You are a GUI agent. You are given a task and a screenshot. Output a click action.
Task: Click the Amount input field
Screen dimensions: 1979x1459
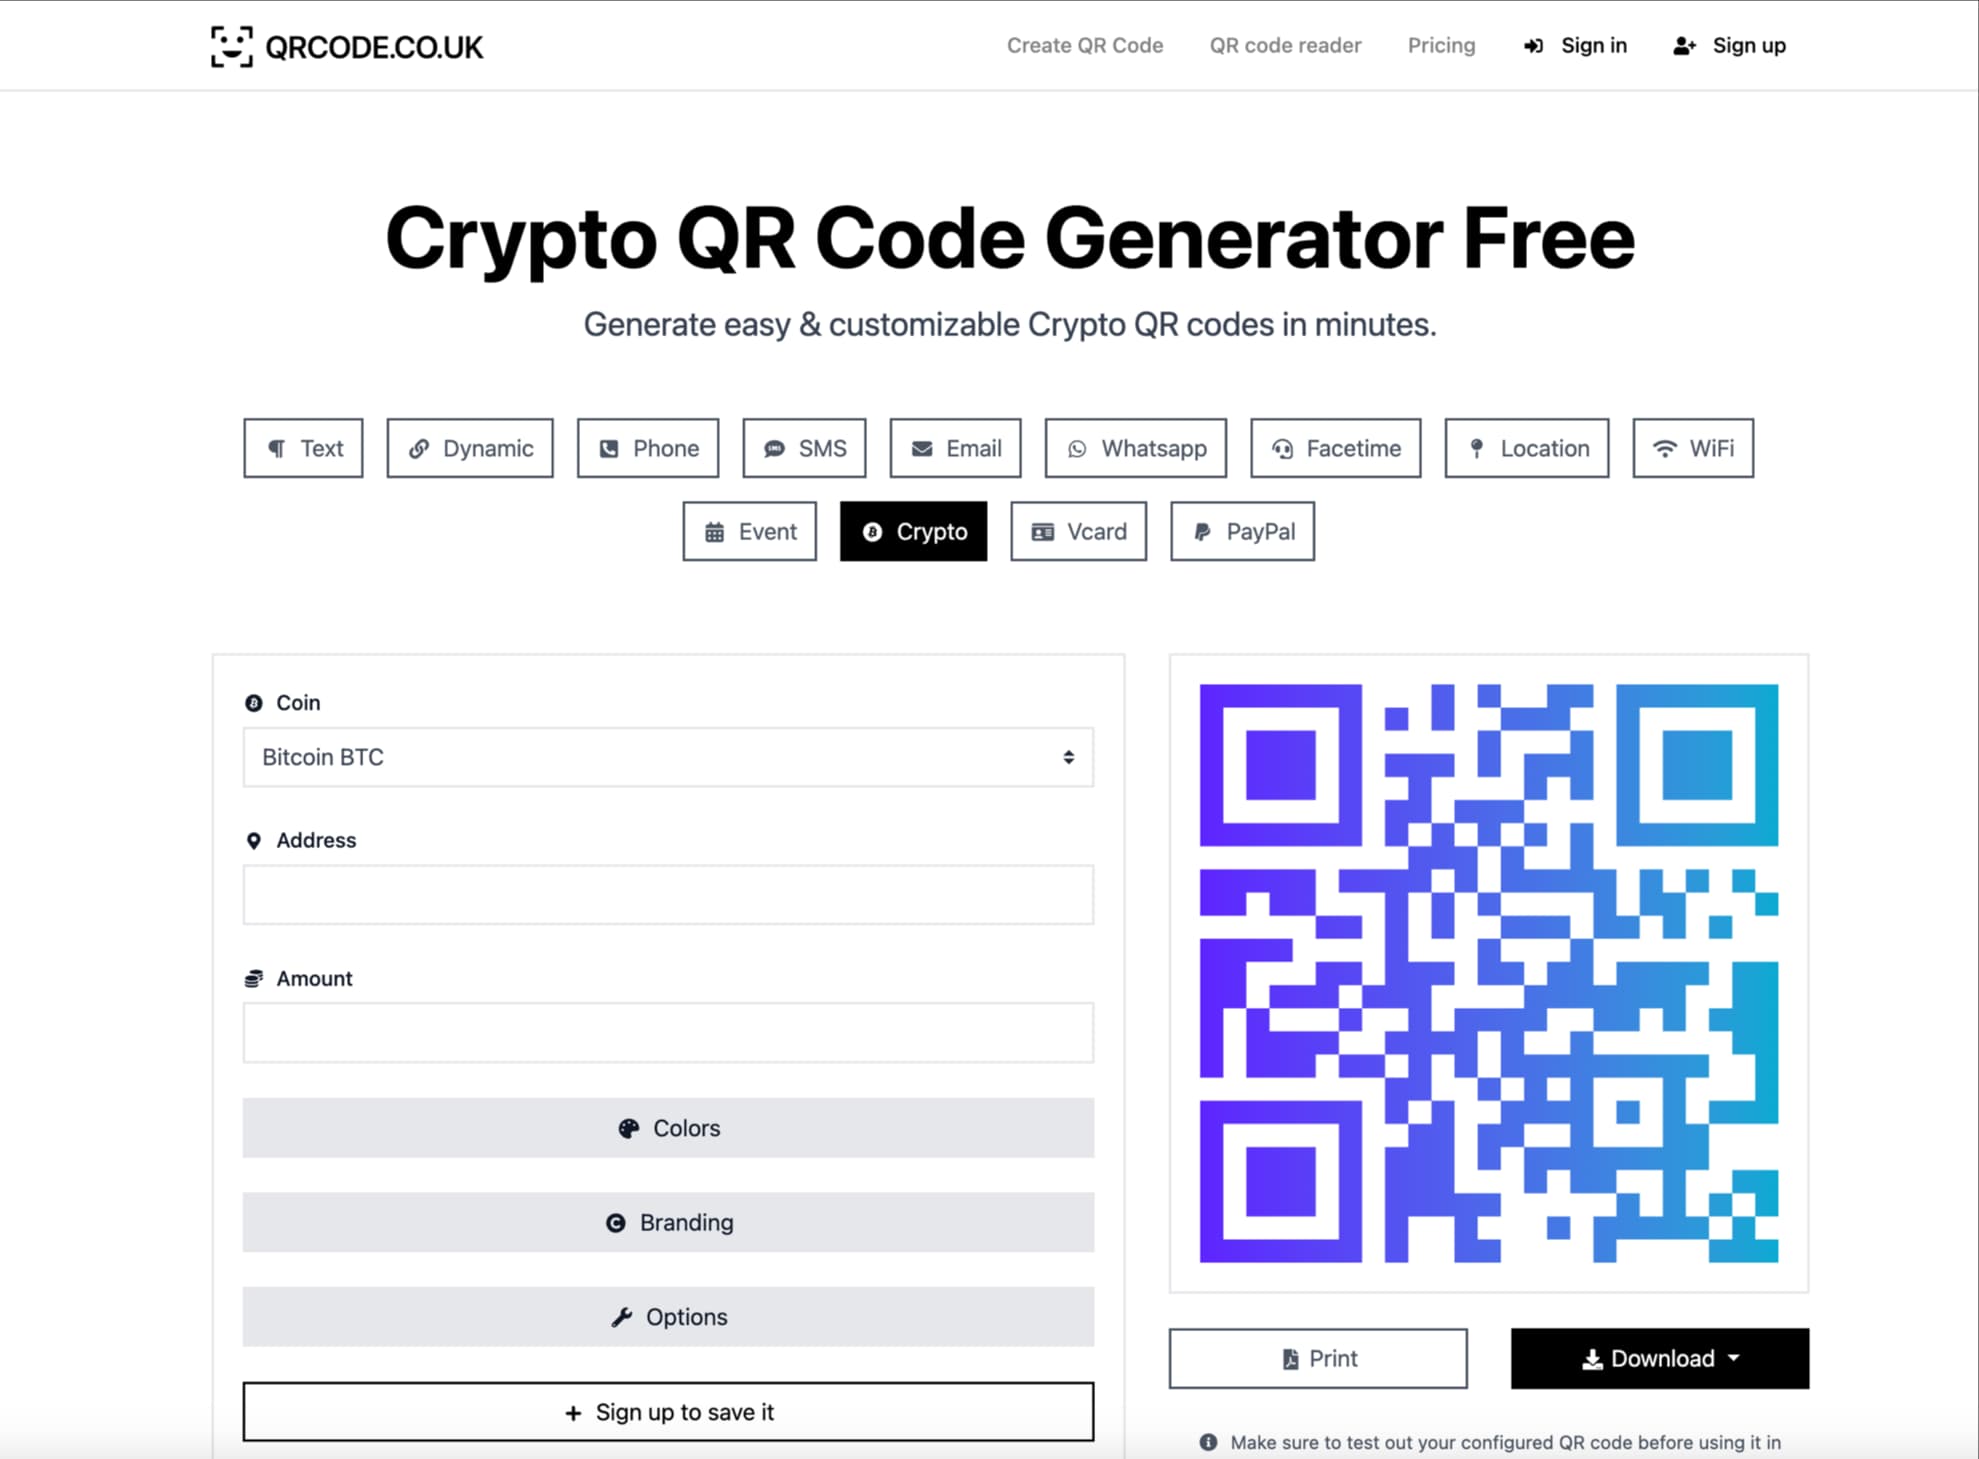point(667,1032)
